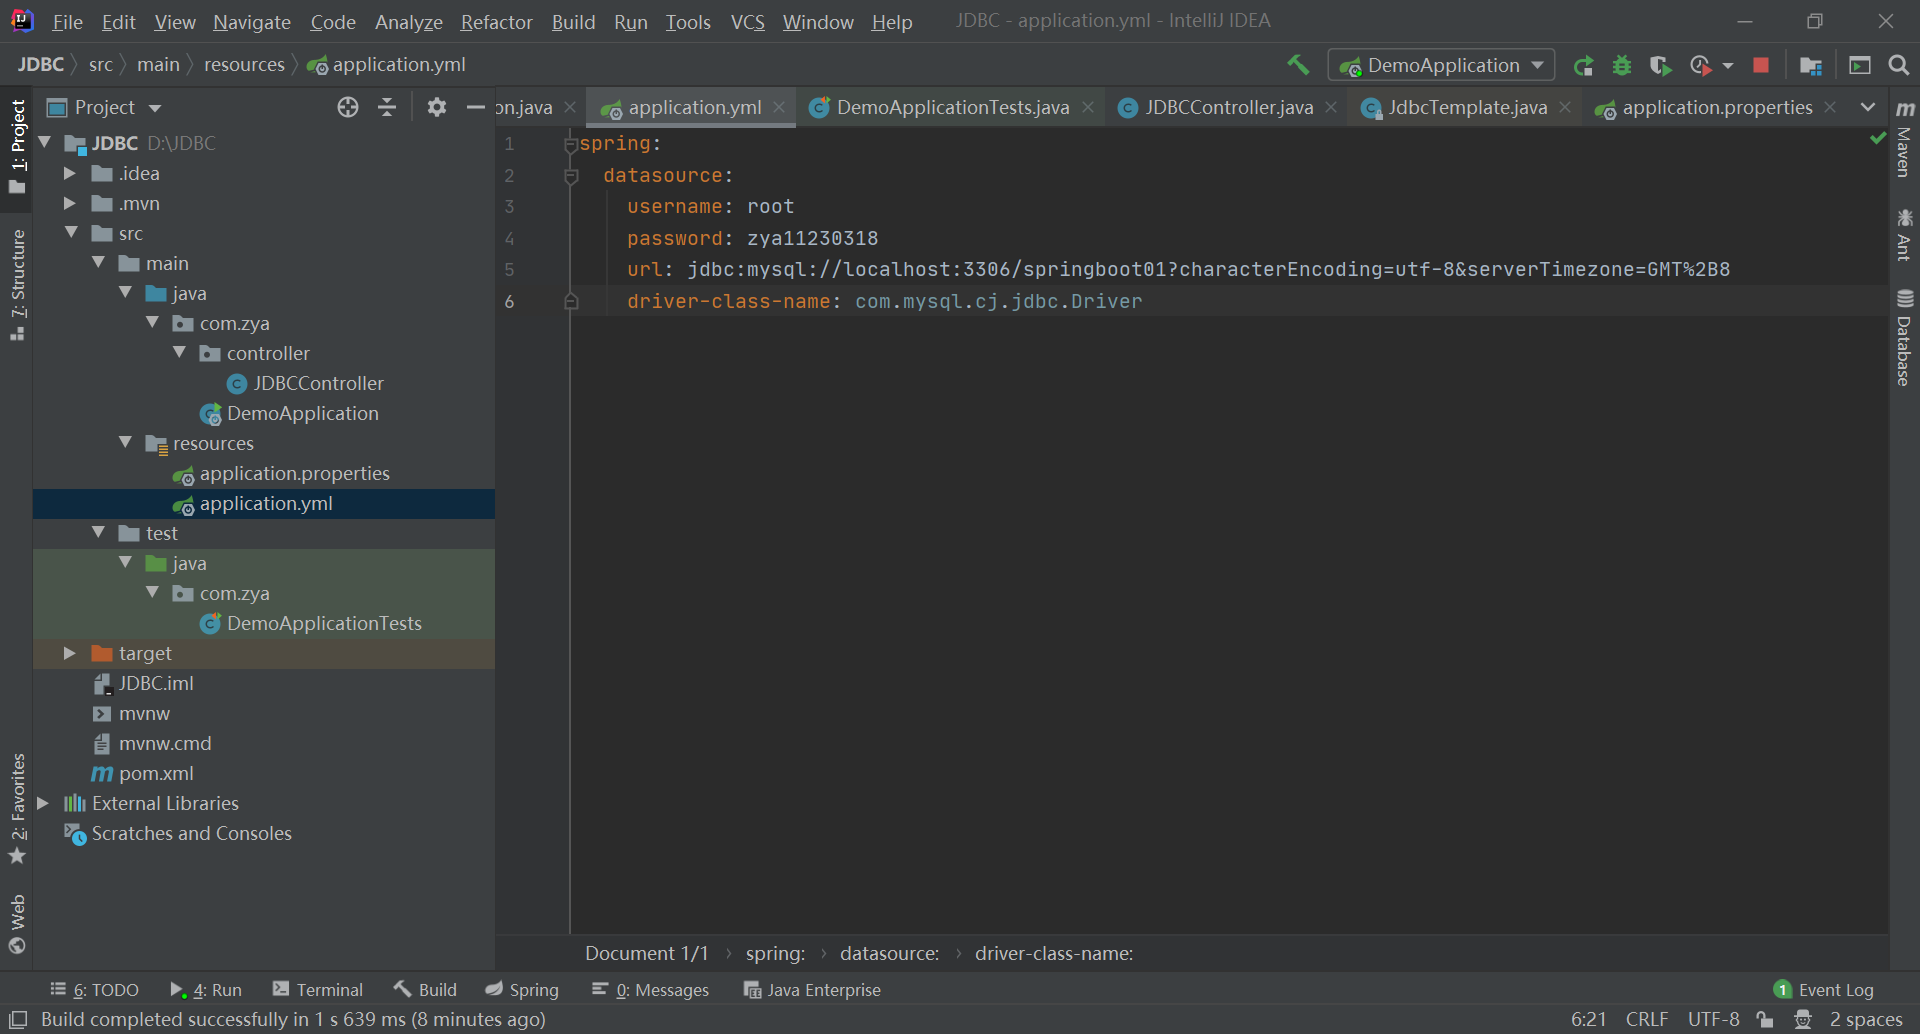
Task: Open the Java Enterprise tool window
Action: point(812,989)
